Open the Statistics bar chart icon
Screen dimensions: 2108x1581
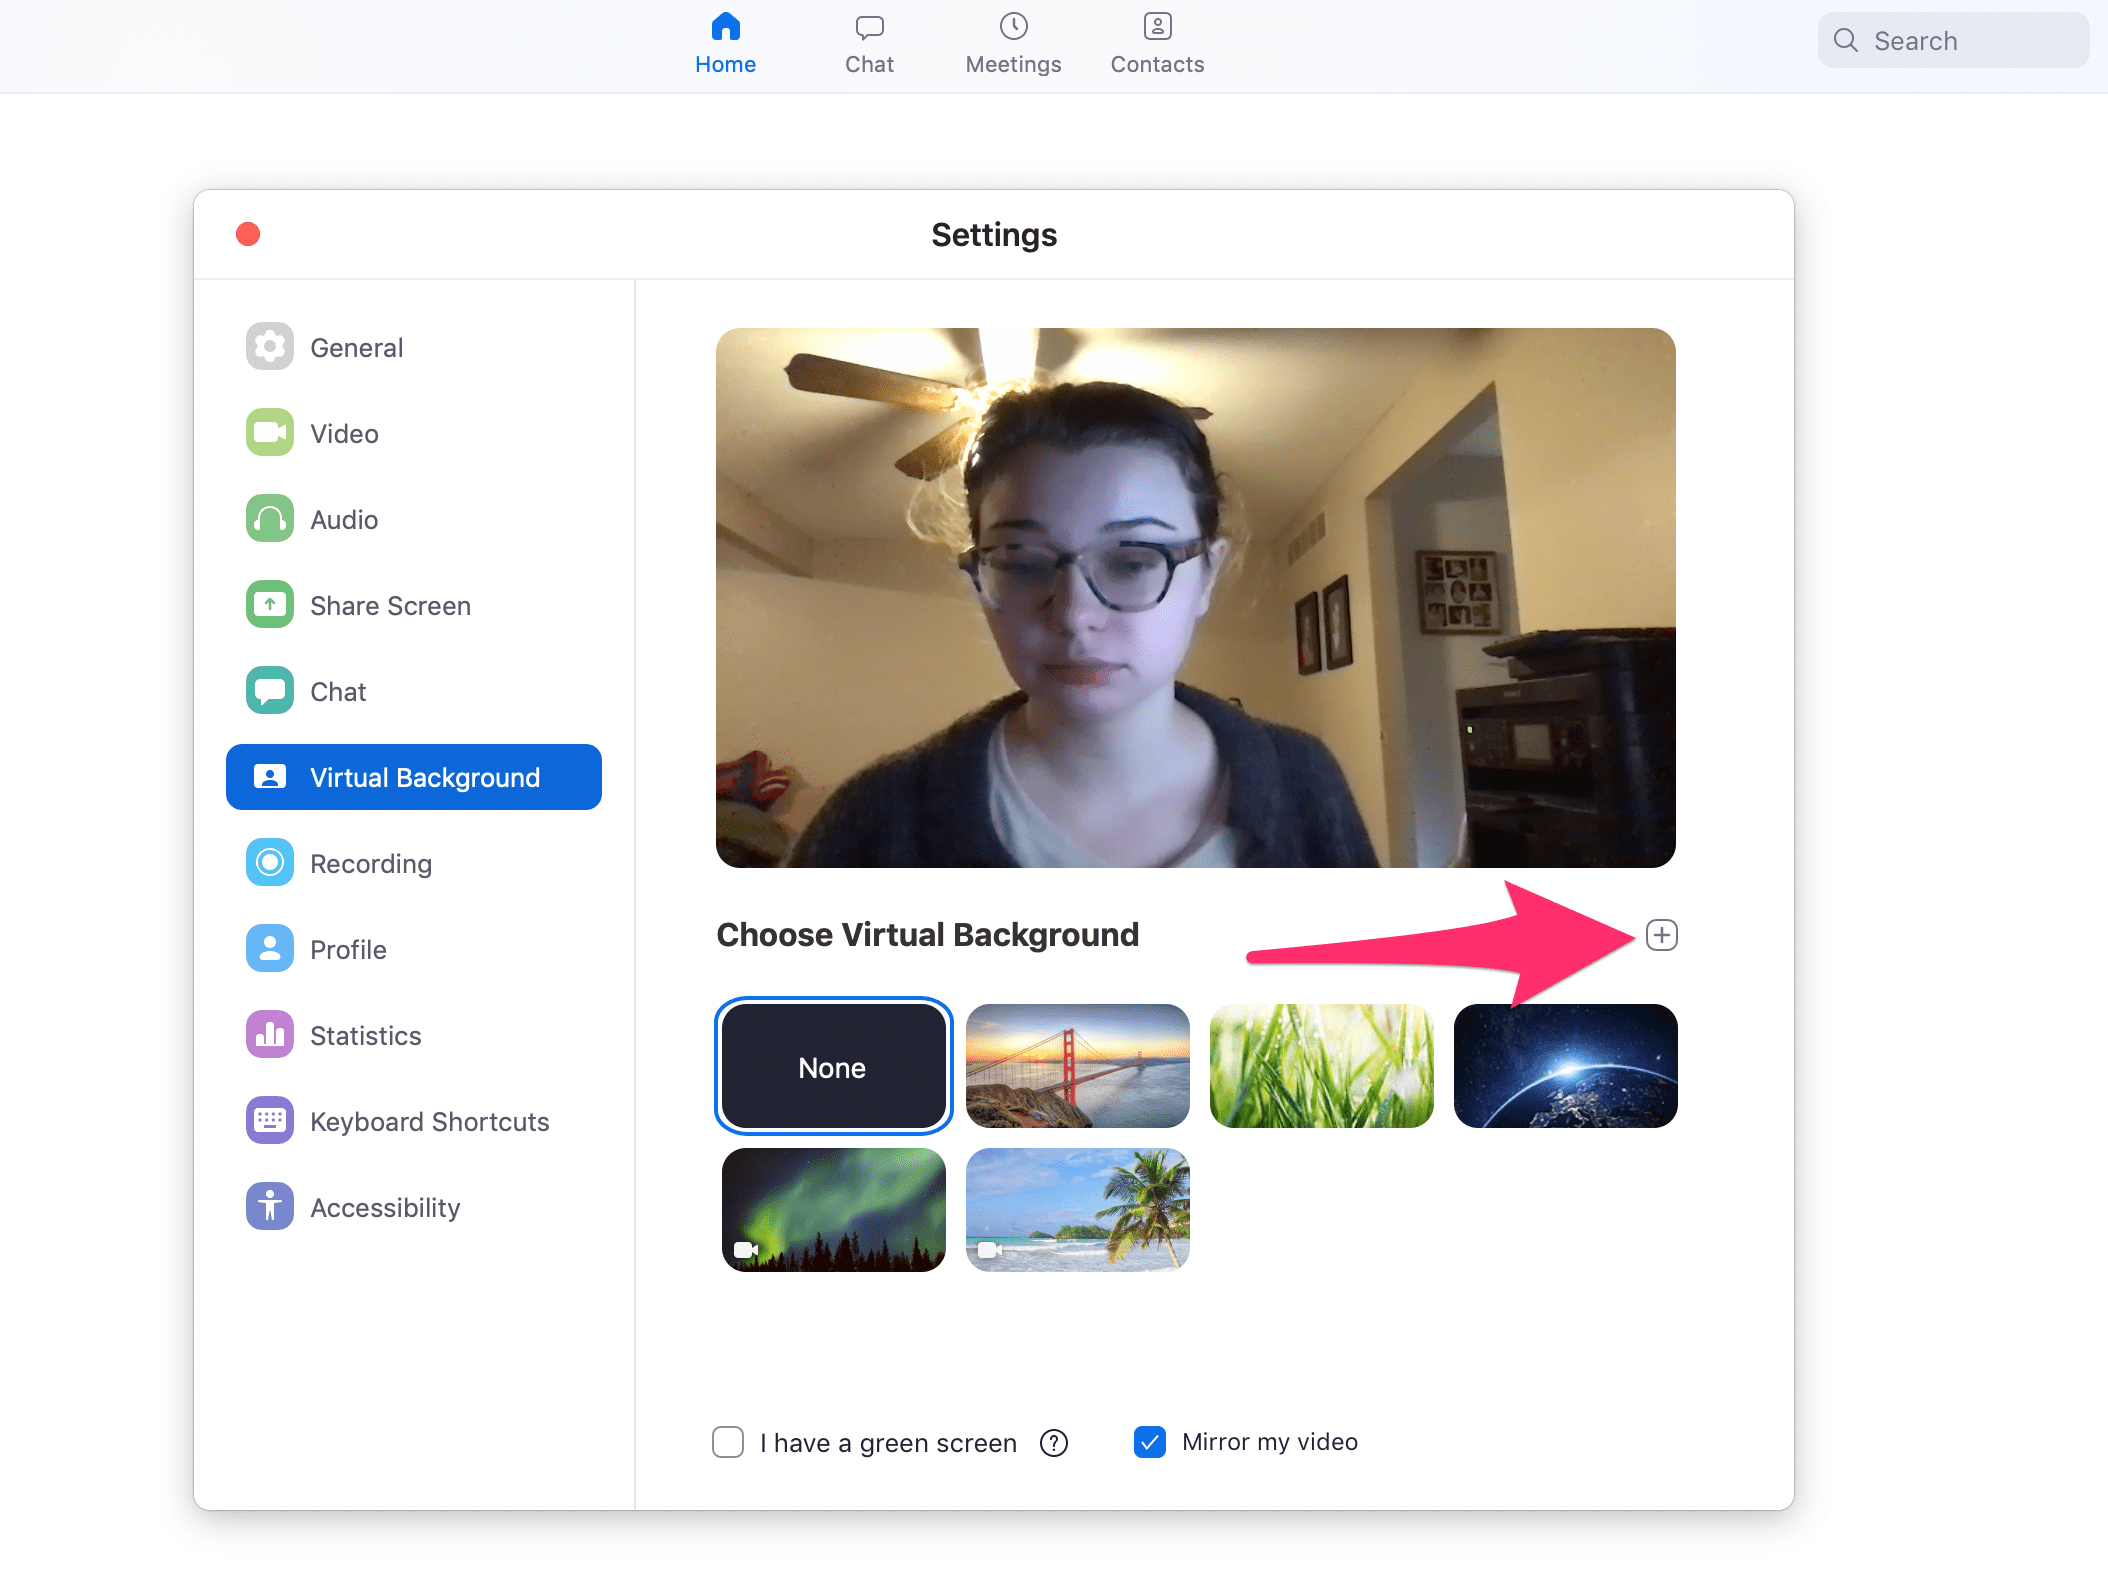pyautogui.click(x=270, y=1035)
